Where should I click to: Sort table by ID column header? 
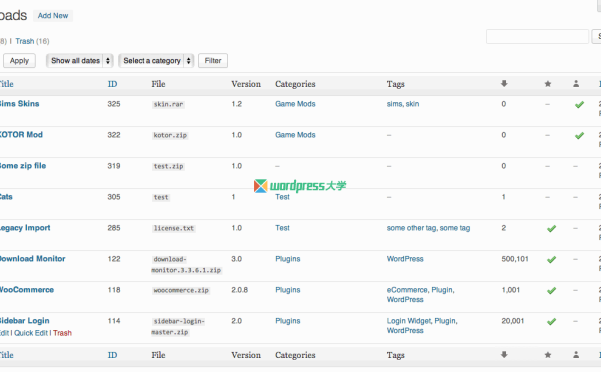point(112,84)
